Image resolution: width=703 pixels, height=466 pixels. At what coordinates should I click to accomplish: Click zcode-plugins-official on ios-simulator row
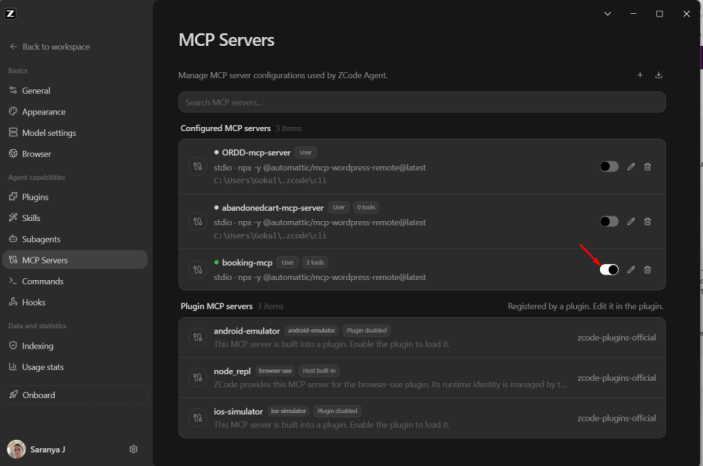click(616, 418)
